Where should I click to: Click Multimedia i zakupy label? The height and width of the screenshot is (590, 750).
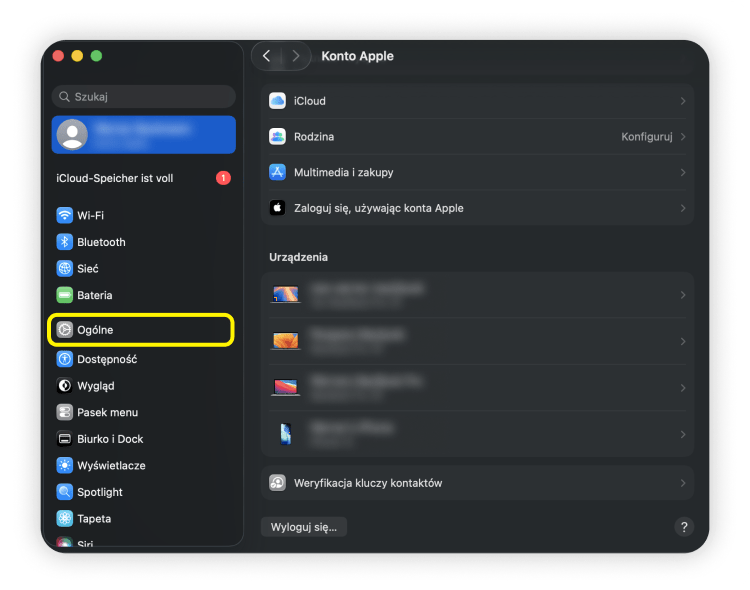343,172
